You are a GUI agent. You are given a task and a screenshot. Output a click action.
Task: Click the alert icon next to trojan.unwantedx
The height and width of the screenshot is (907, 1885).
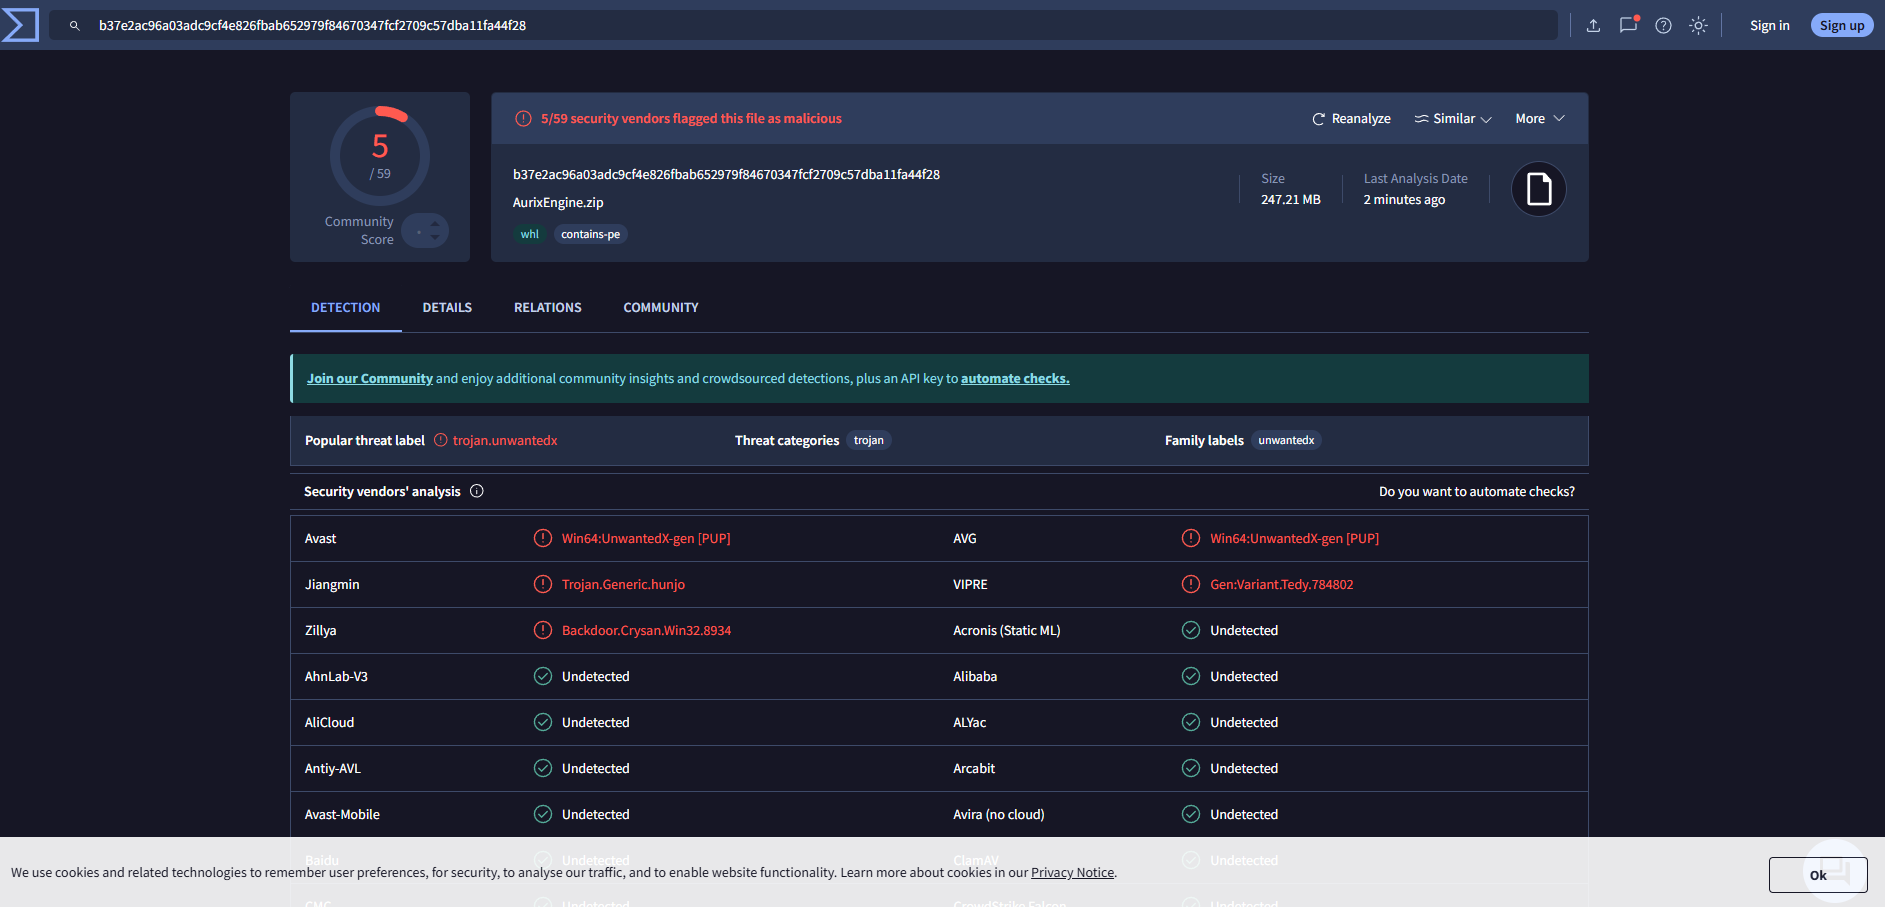coord(440,440)
